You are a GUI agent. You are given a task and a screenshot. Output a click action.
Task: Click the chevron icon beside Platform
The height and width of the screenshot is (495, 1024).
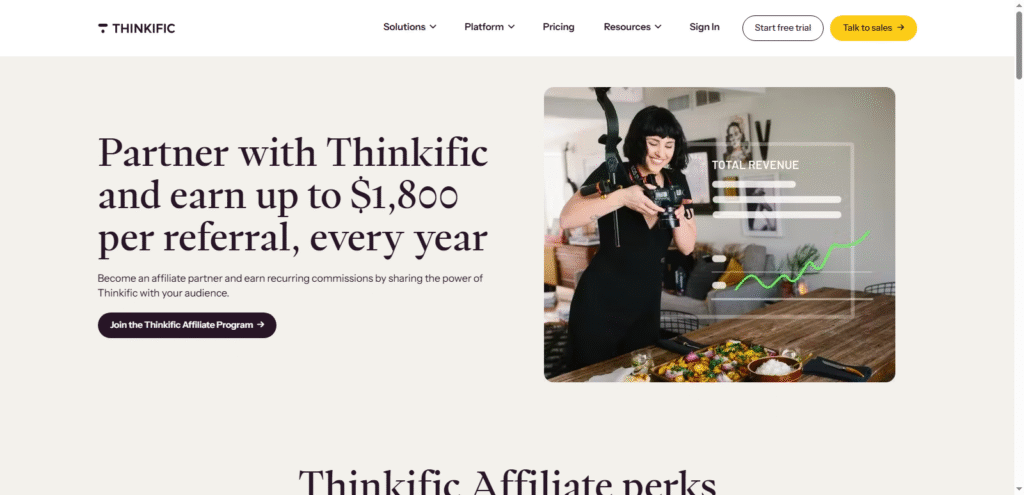(x=511, y=27)
